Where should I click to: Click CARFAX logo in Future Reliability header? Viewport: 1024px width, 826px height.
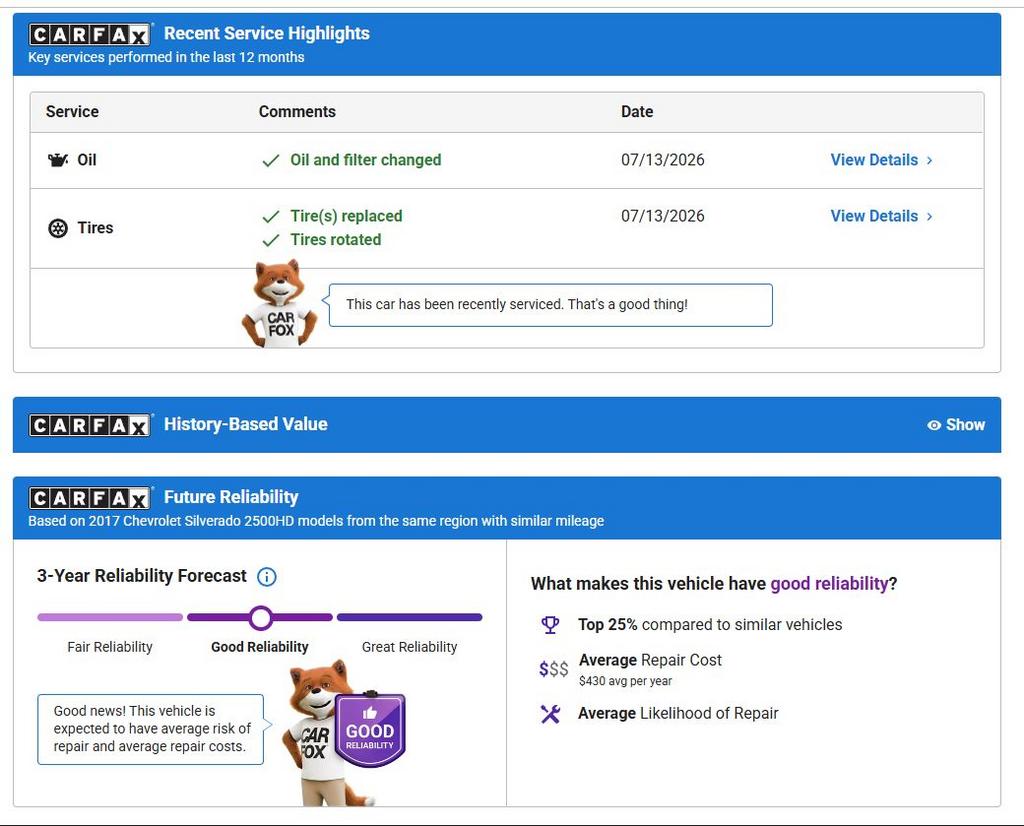[x=90, y=498]
